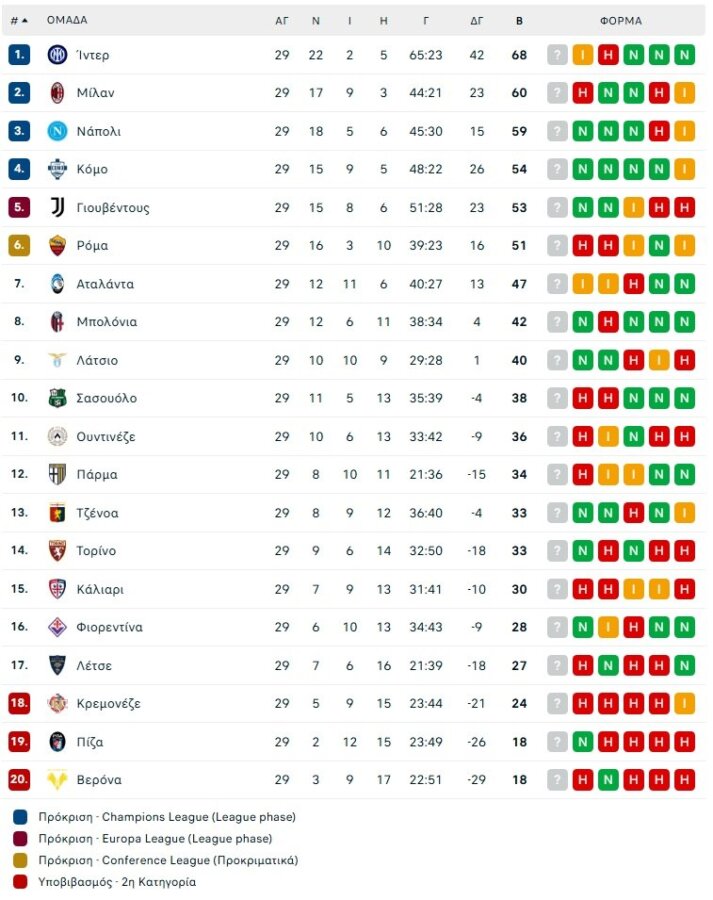Screen dimensions: 713x900
Task: Select the Atalanta team badge
Action: tap(55, 283)
